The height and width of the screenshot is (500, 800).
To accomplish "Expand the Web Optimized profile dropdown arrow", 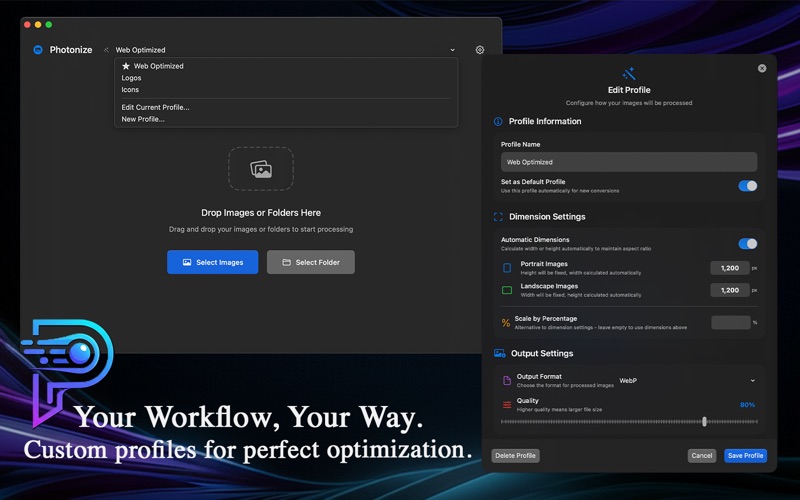I will point(453,50).
